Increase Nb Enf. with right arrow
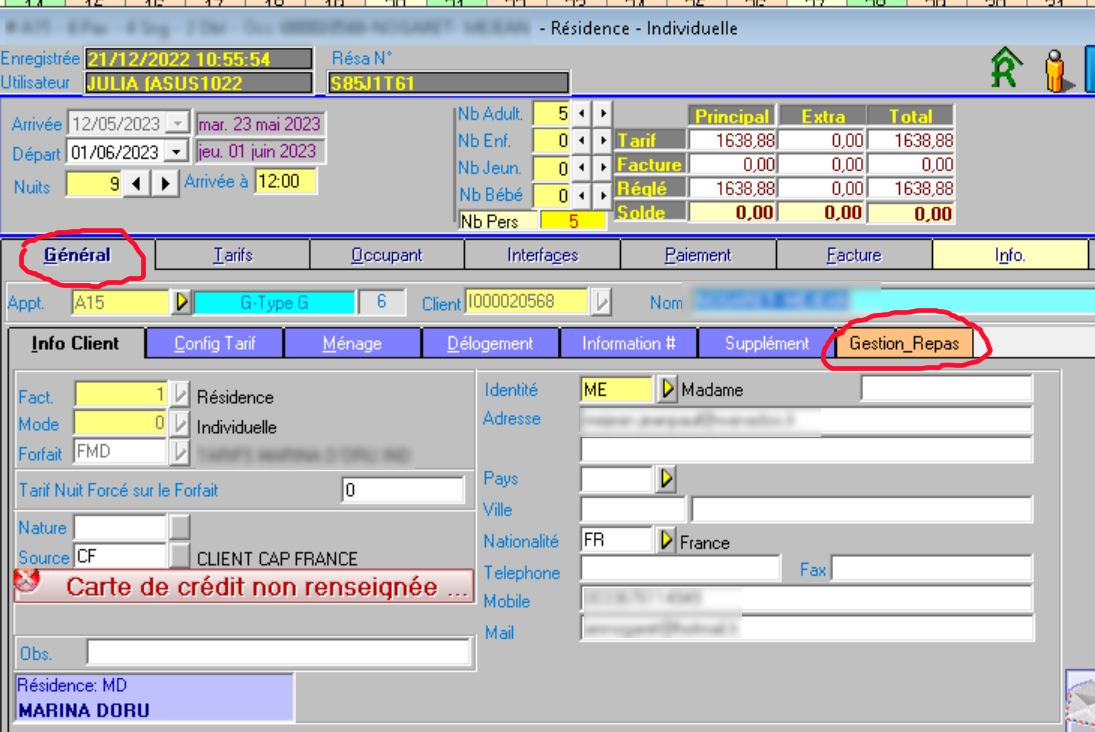 tap(602, 142)
